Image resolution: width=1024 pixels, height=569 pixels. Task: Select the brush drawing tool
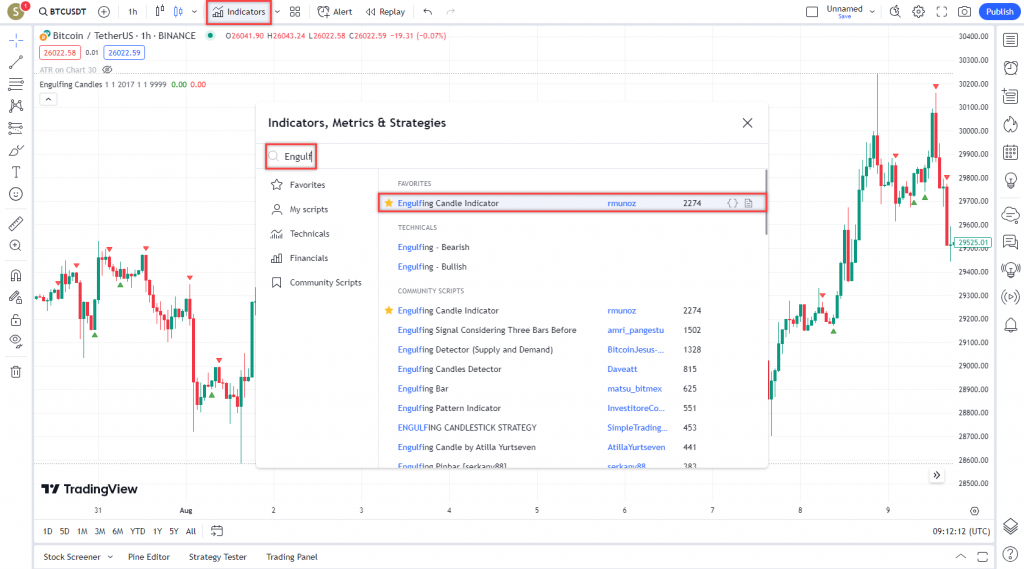(x=16, y=150)
